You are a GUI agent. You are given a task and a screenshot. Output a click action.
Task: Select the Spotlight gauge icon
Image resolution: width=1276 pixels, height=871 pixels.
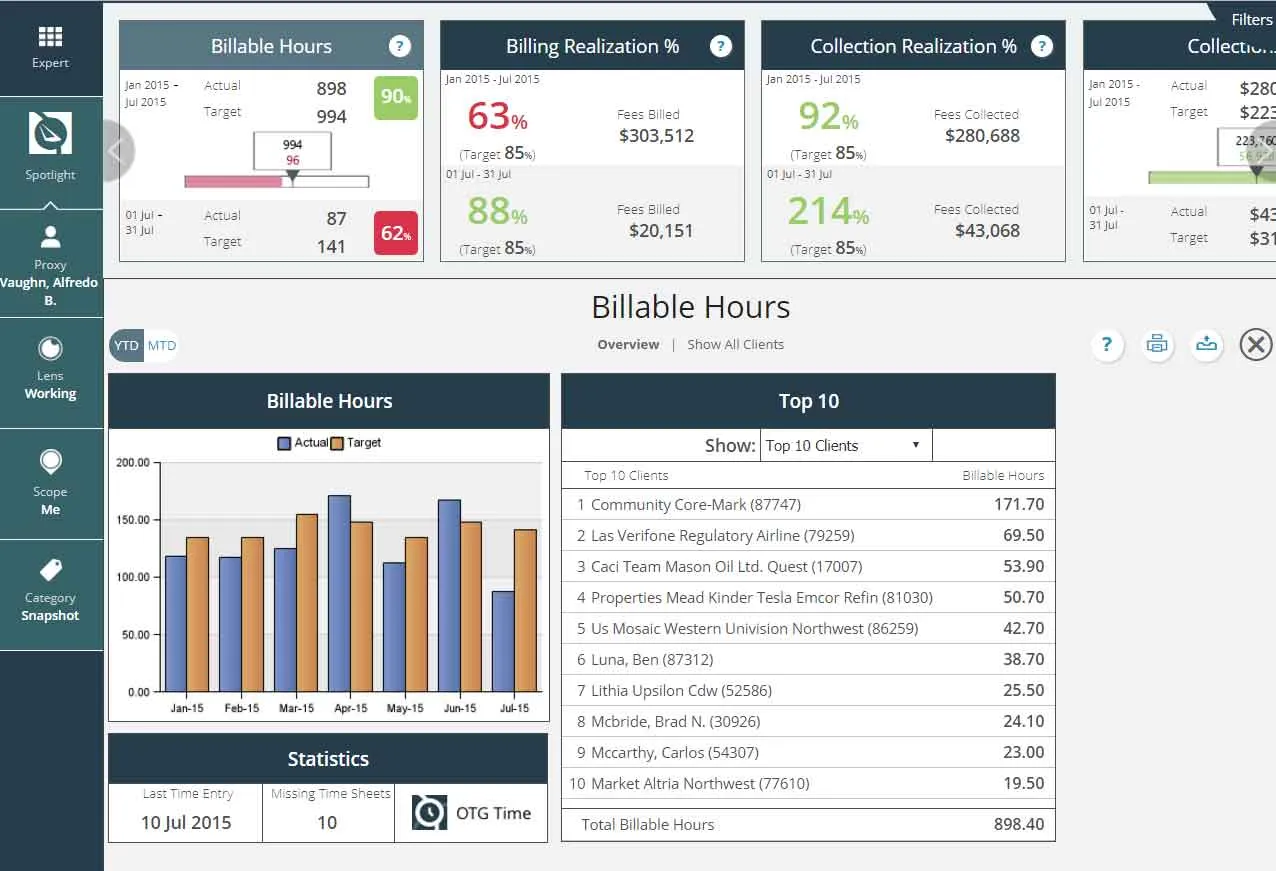pyautogui.click(x=50, y=134)
